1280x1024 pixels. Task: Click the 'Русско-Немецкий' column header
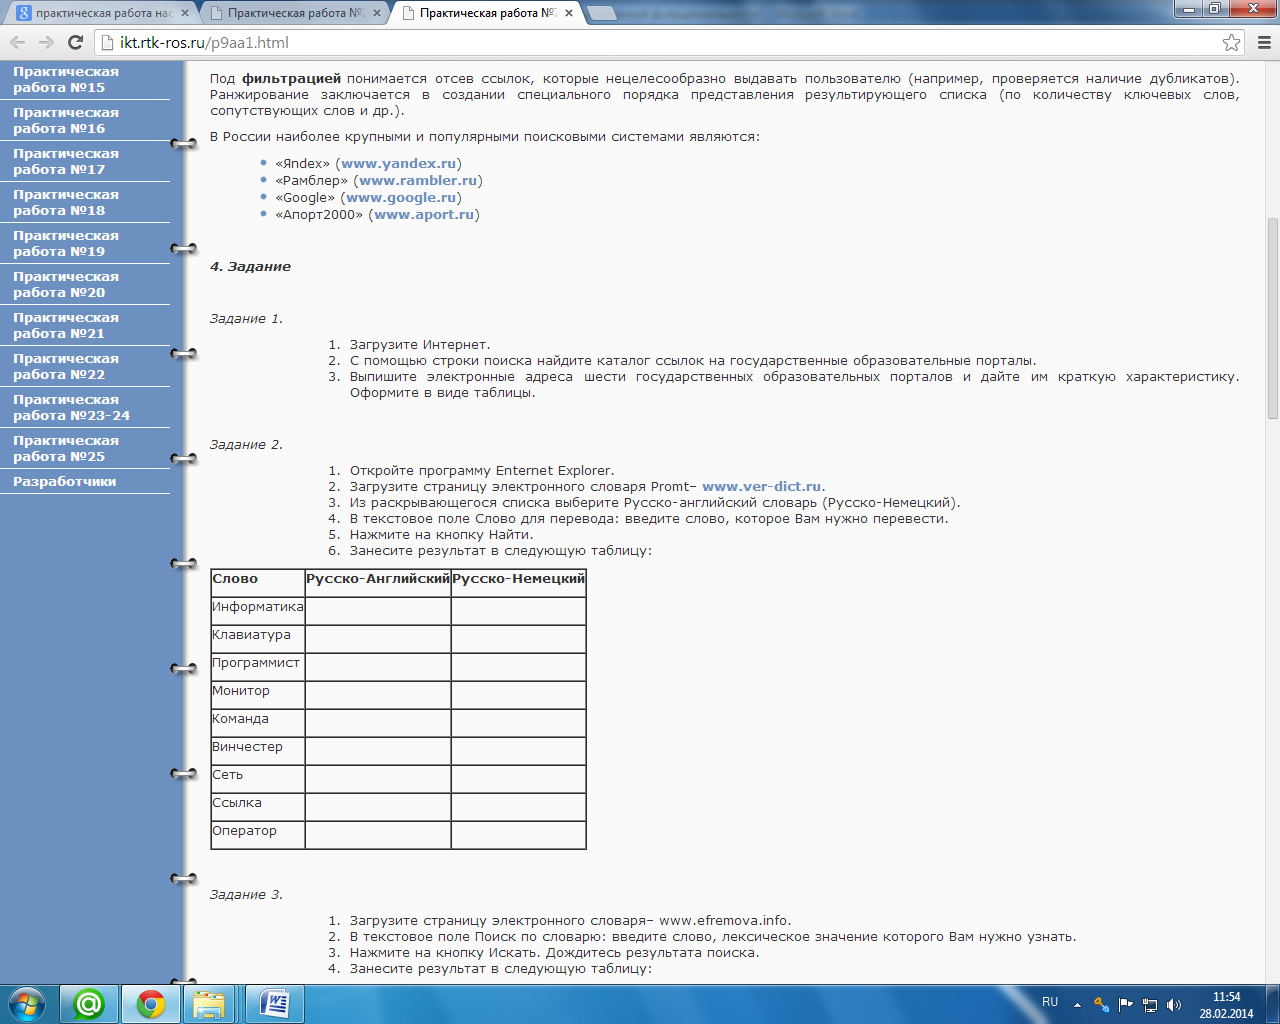[518, 582]
